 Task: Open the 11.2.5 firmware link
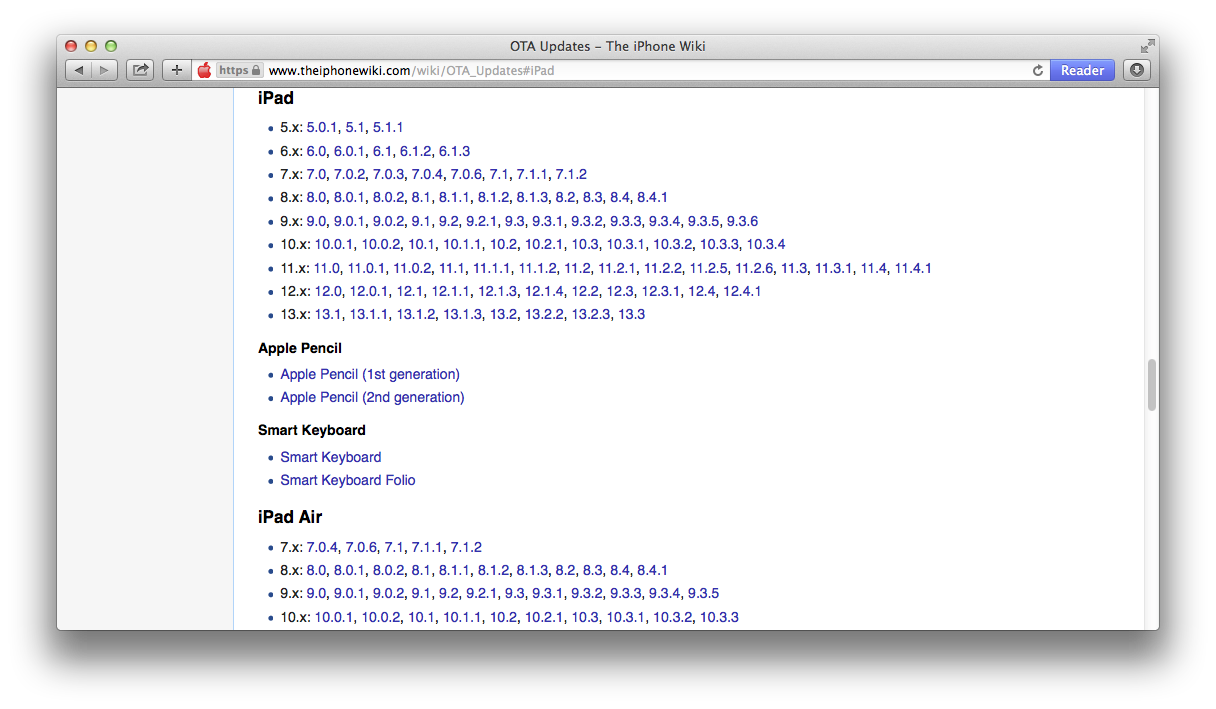(x=709, y=268)
